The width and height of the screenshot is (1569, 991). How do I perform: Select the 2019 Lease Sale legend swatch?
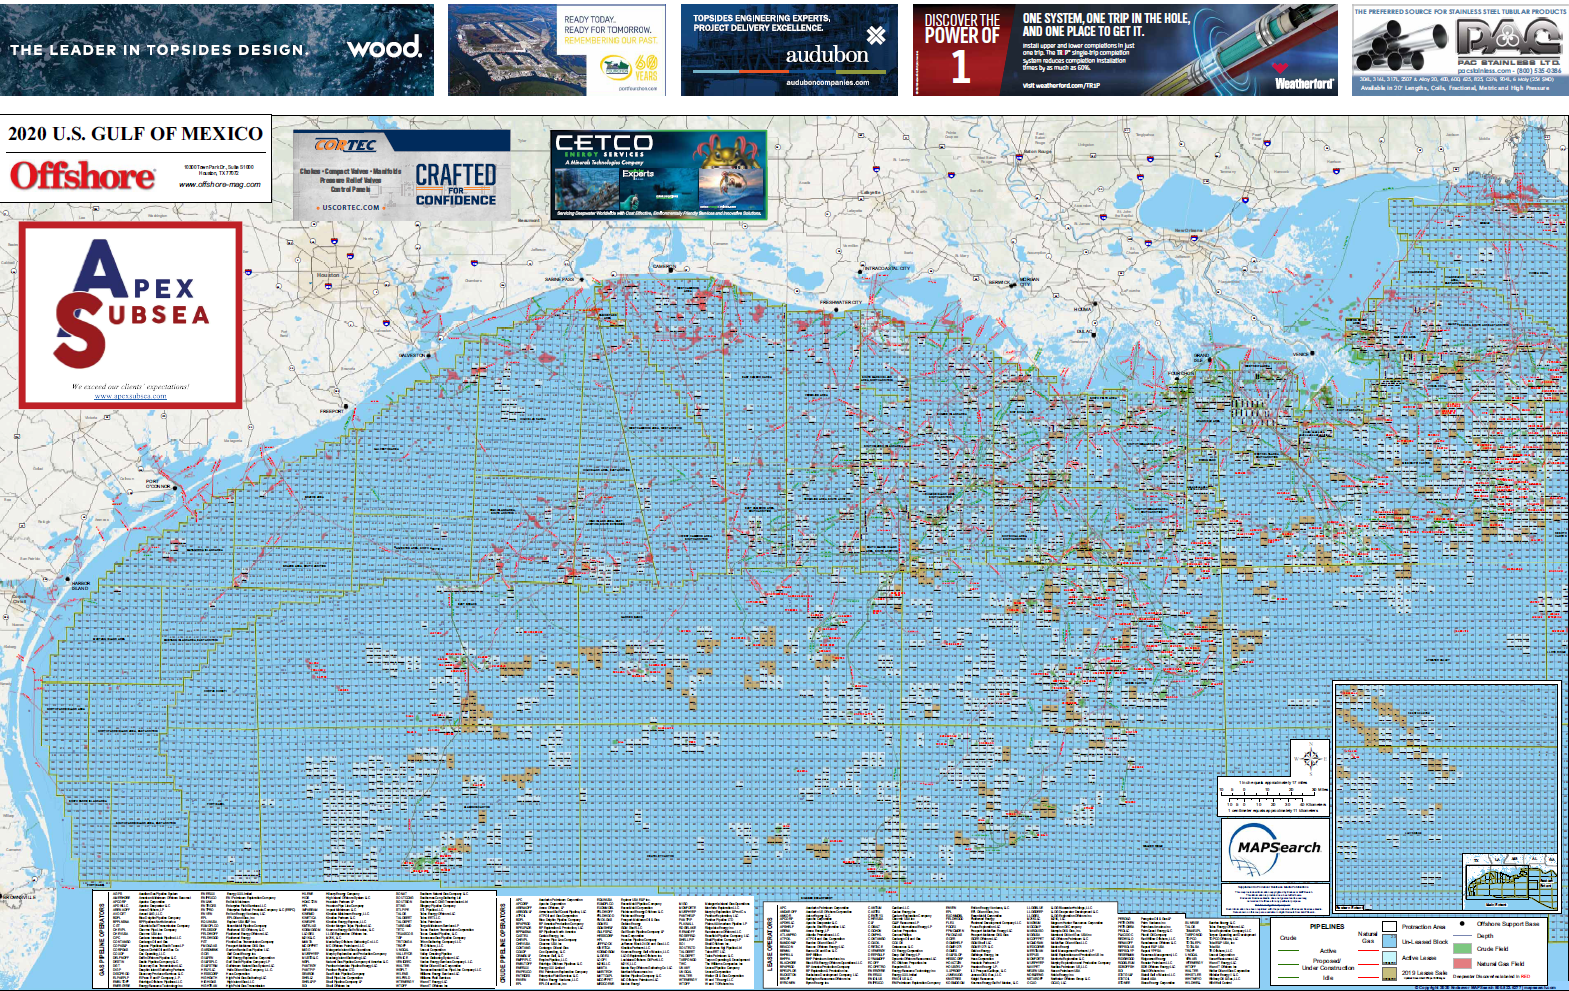[1389, 974]
